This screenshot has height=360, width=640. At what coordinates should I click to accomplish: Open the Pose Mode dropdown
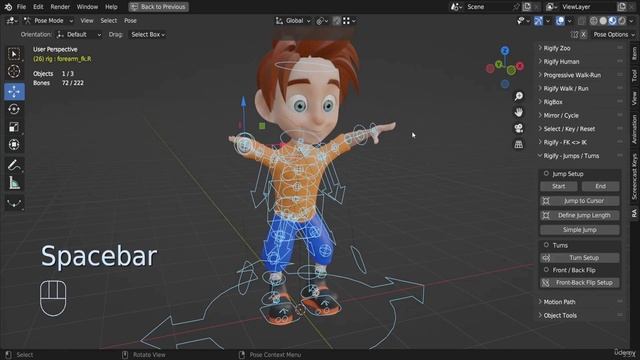pyautogui.click(x=48, y=21)
